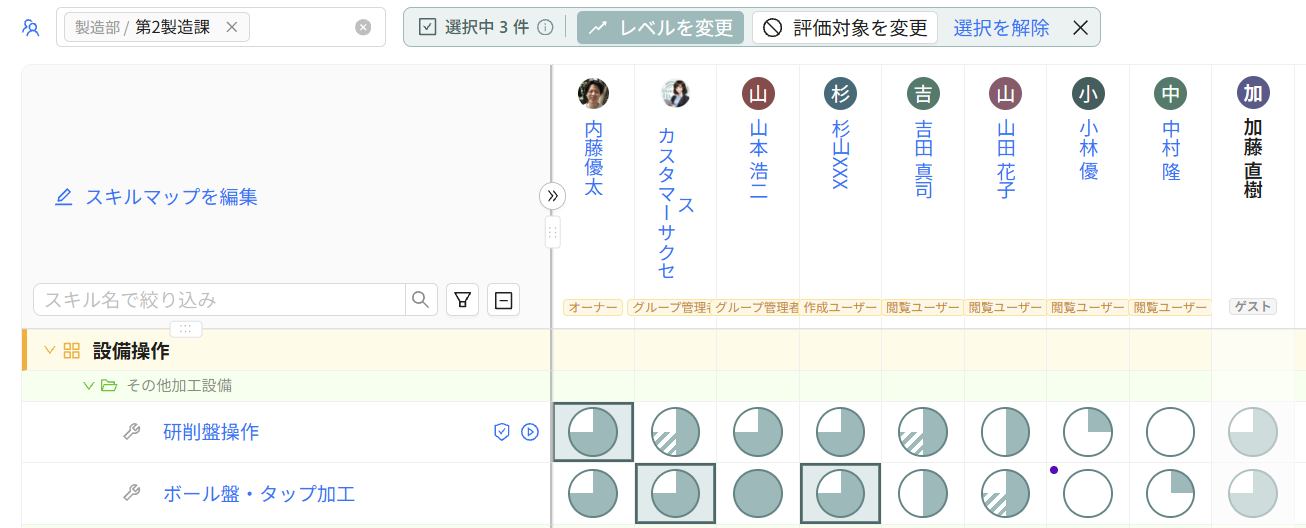The width and height of the screenshot is (1306, 528).
Task: Select 山本浩二's full ボール盤・タップ加工 level cell
Action: coord(758,494)
